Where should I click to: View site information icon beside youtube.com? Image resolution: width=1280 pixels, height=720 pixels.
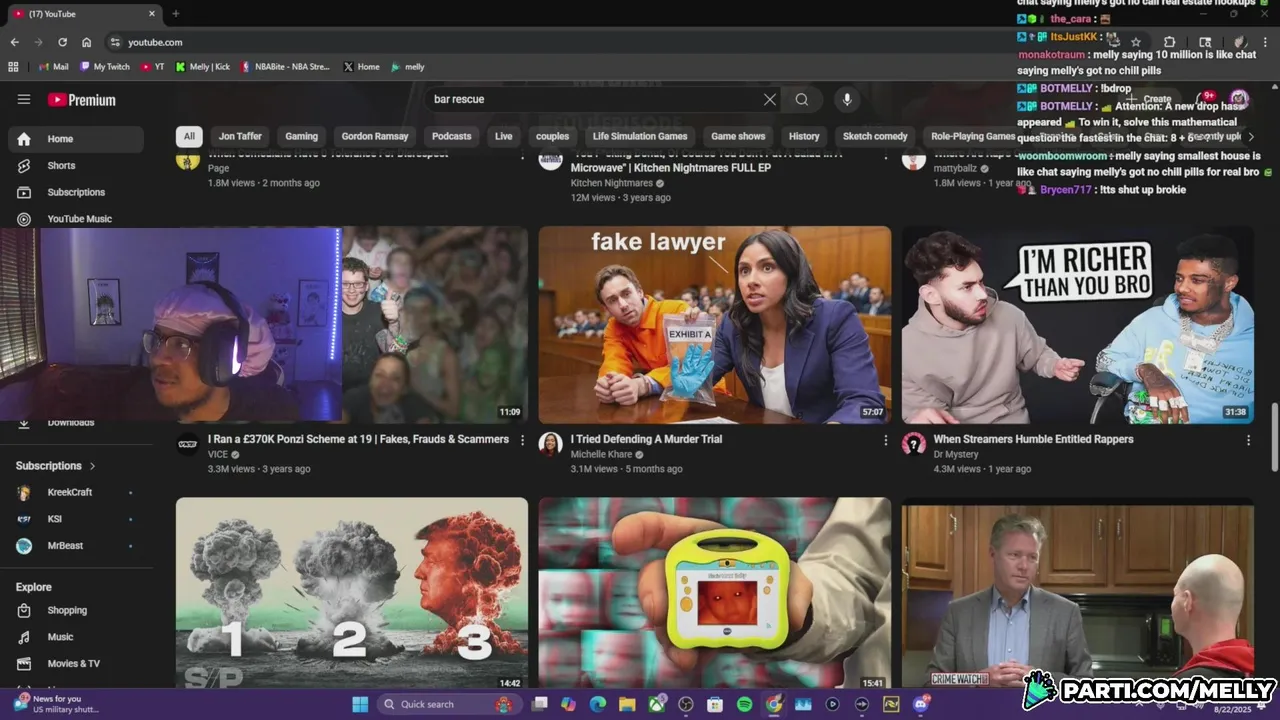point(115,42)
